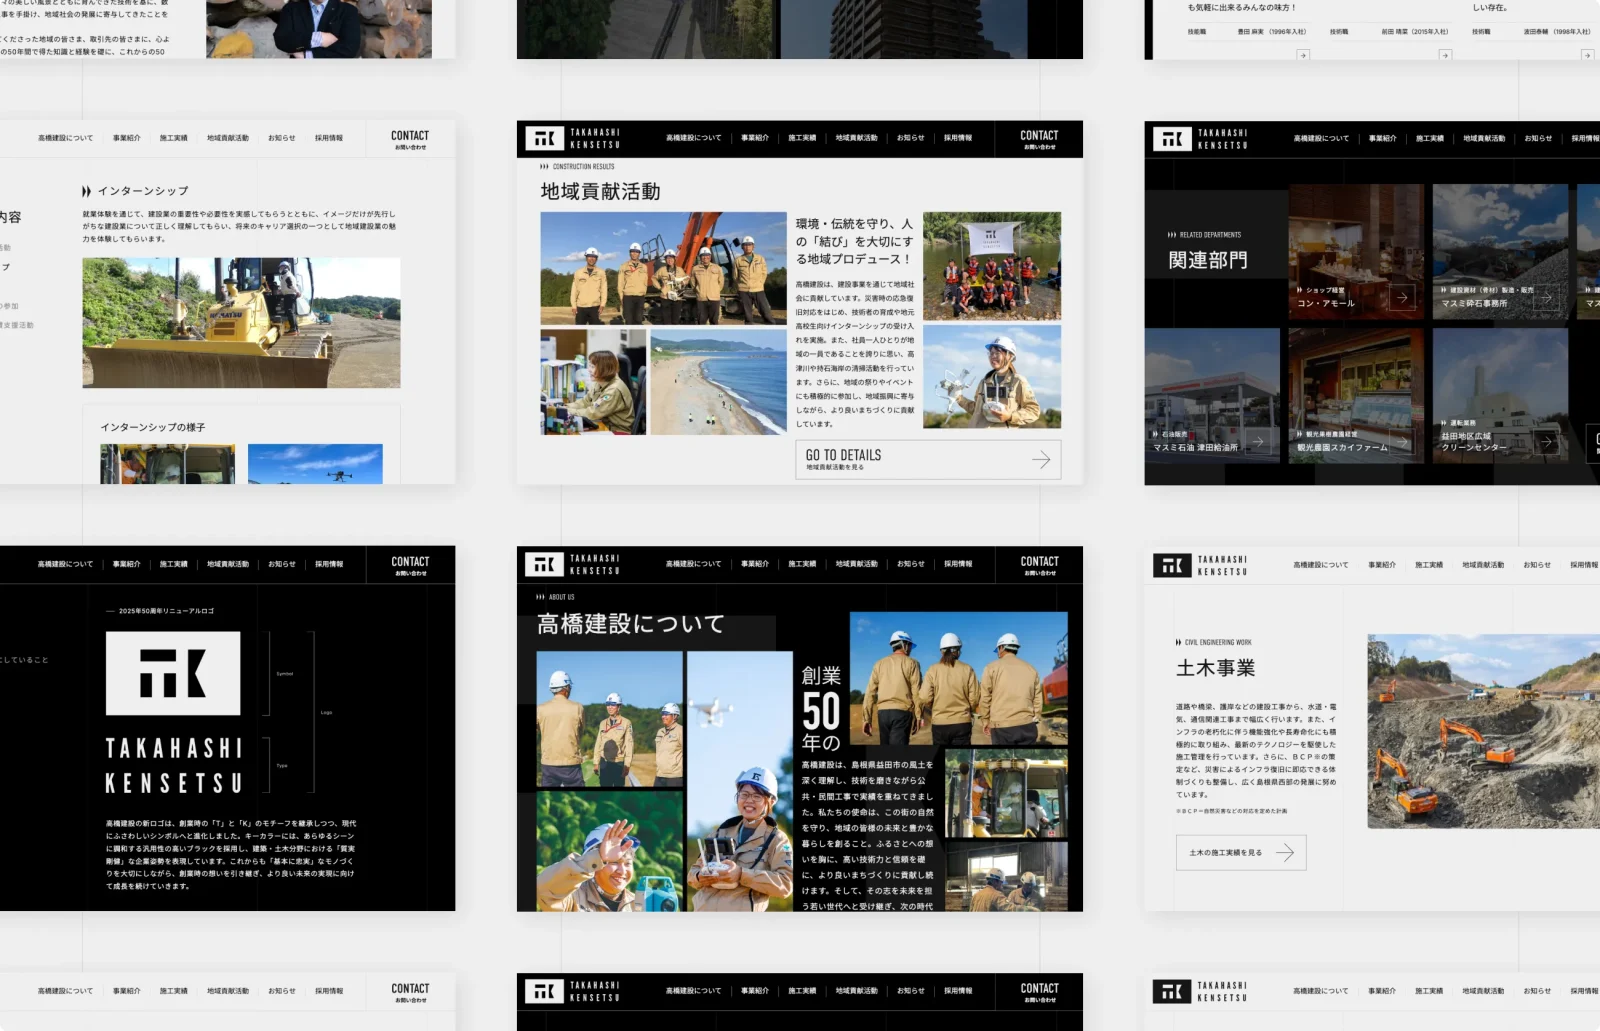This screenshot has width=1600, height=1031.
Task: Click CONTACT on 地域貢献活動 page header
Action: [x=1039, y=139]
